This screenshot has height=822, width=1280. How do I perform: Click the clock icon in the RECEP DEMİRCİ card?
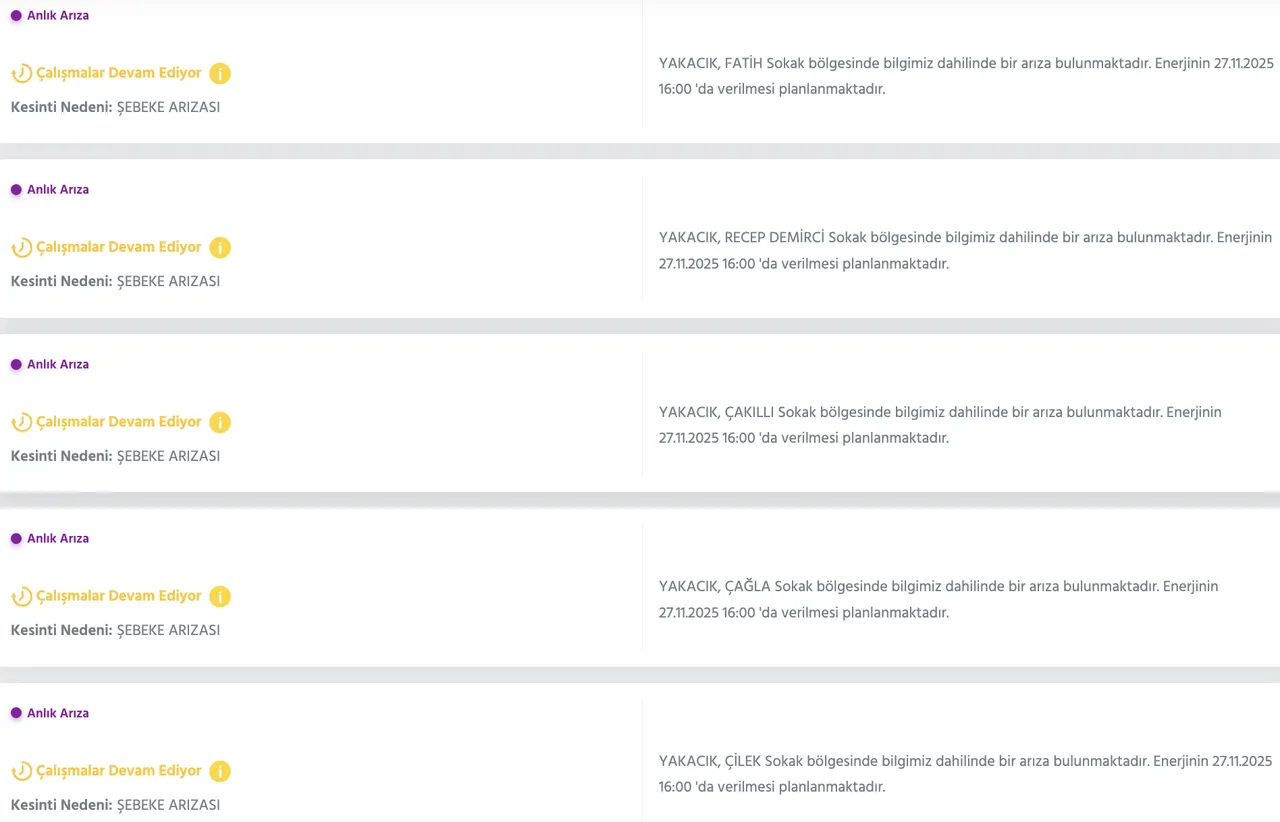pos(21,247)
